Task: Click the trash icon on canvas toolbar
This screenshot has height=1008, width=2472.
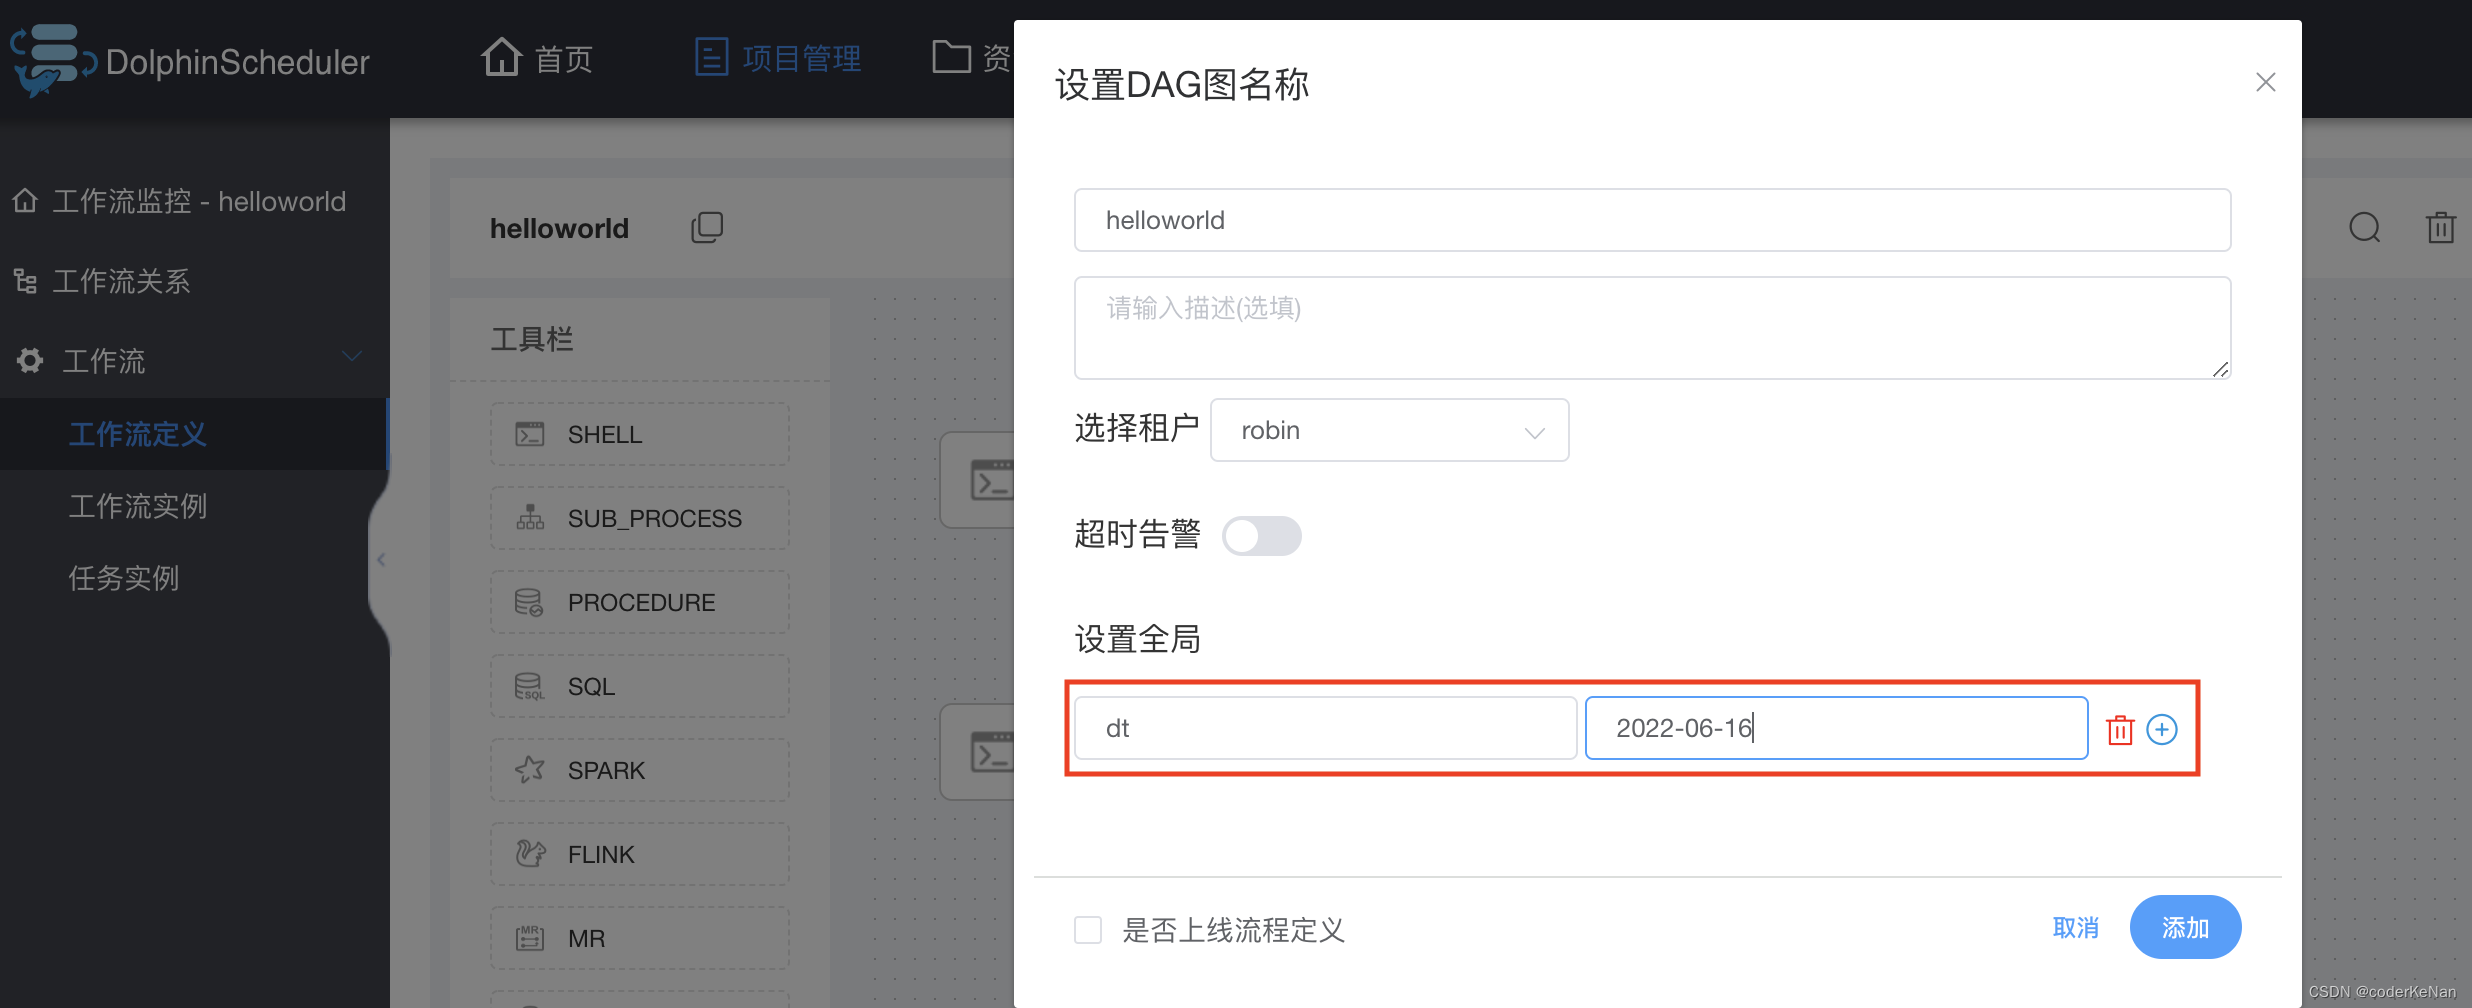Action: pos(2440,228)
